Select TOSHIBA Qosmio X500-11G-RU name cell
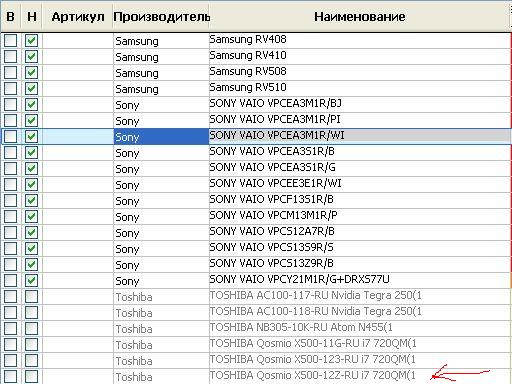The image size is (512, 384). (x=360, y=345)
